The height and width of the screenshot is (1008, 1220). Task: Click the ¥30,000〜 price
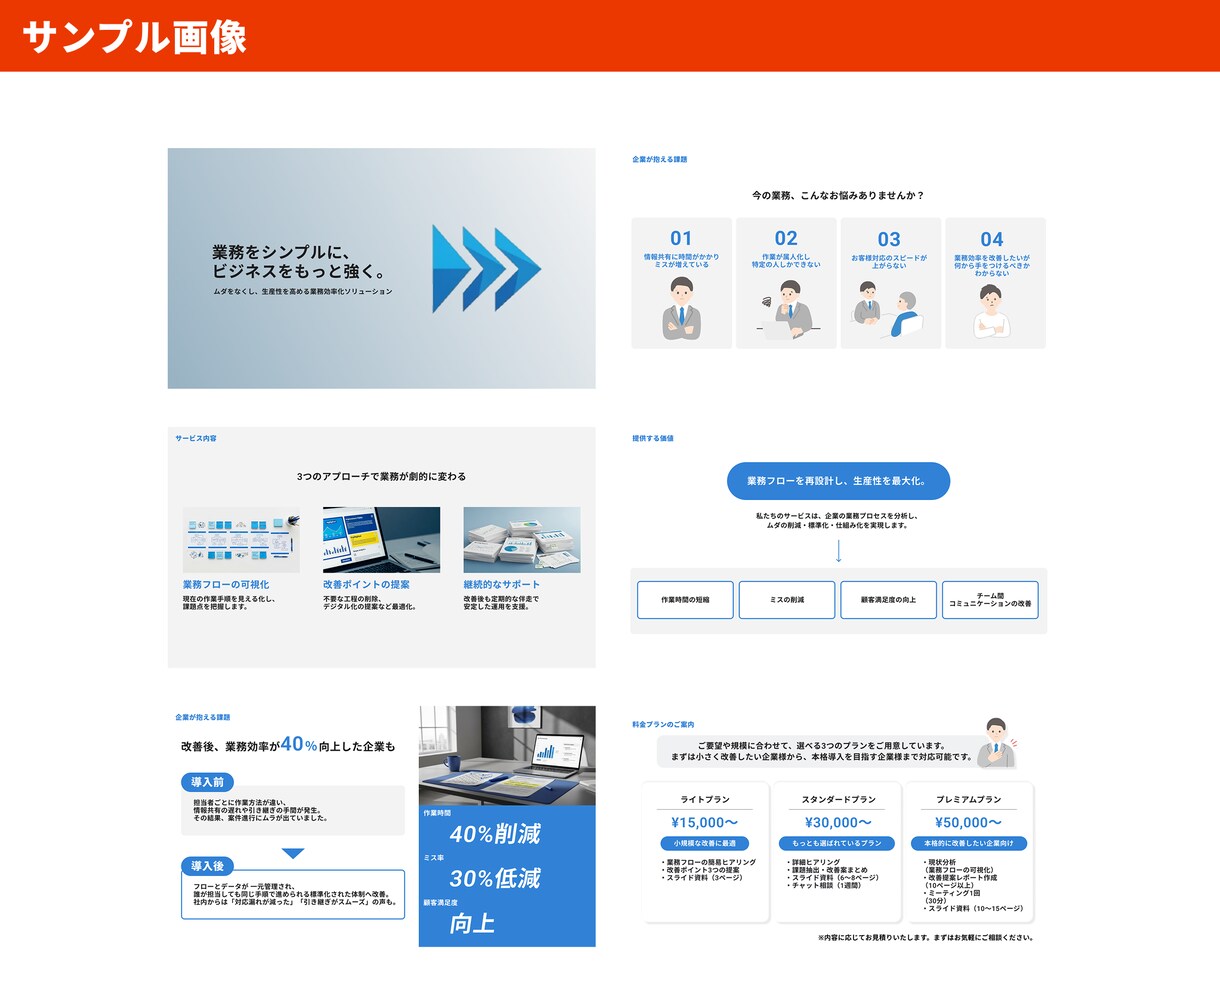838,822
